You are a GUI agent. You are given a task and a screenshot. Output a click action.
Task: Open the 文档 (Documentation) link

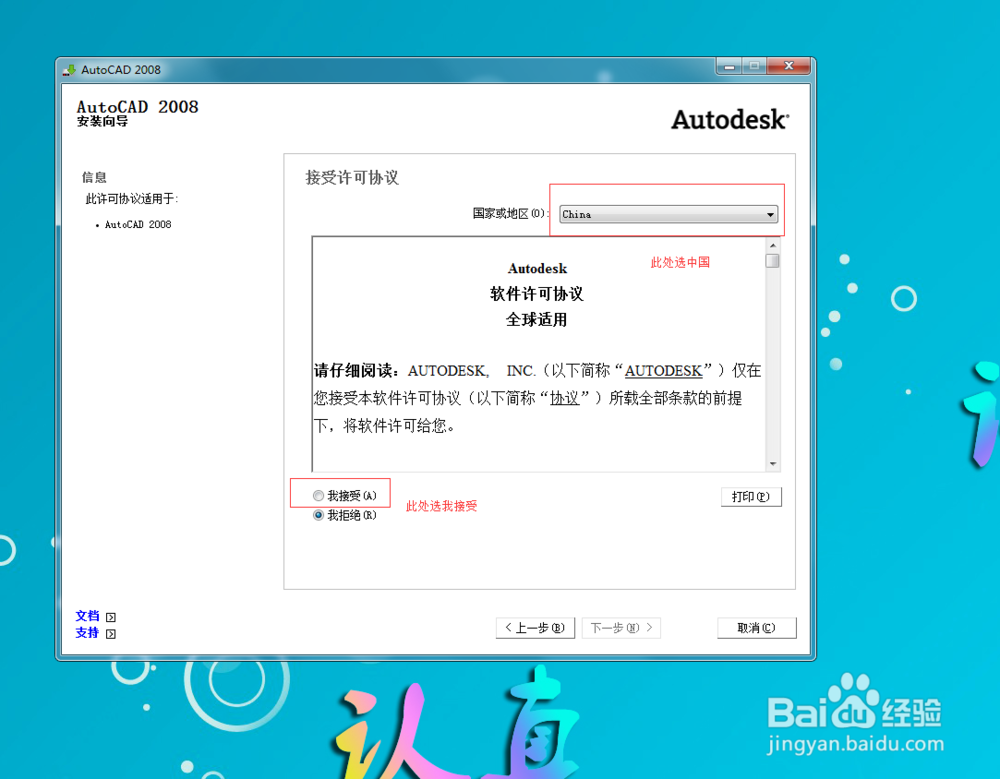(x=87, y=616)
